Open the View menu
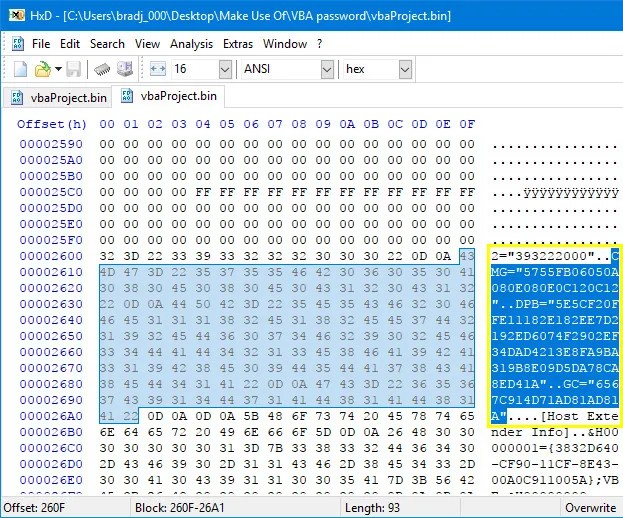The width and height of the screenshot is (623, 518). [147, 44]
